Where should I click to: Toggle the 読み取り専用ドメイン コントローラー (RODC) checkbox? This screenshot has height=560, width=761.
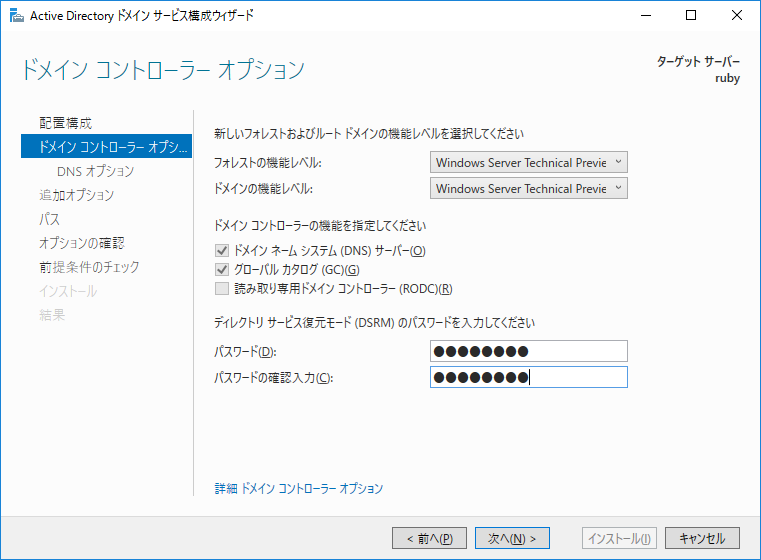point(222,289)
